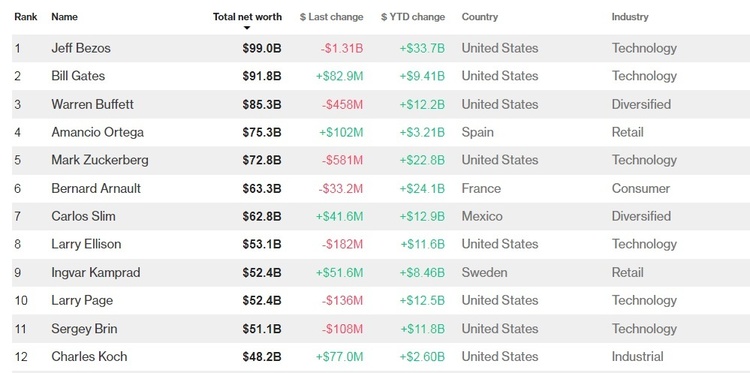Viewport: 750px width, 373px height.
Task: Click the sort arrow under Total net worth
Action: click(x=247, y=28)
